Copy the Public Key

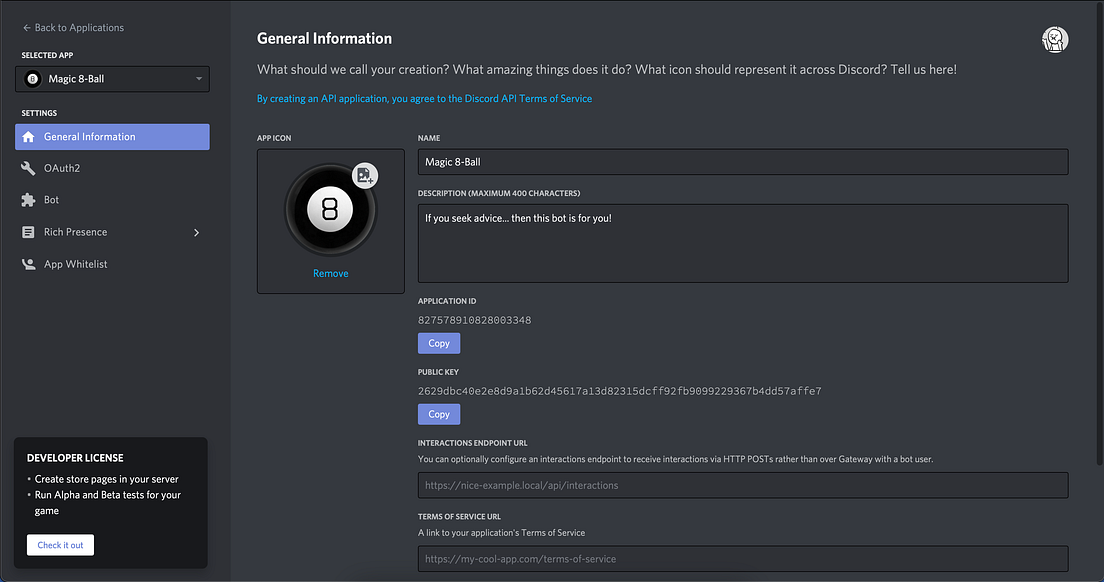(x=439, y=415)
